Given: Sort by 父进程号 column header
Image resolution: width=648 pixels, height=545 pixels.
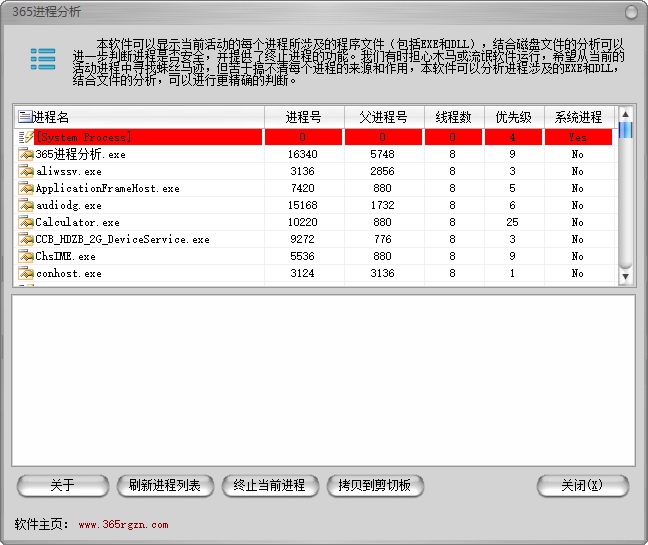Looking at the screenshot, I should (383, 117).
